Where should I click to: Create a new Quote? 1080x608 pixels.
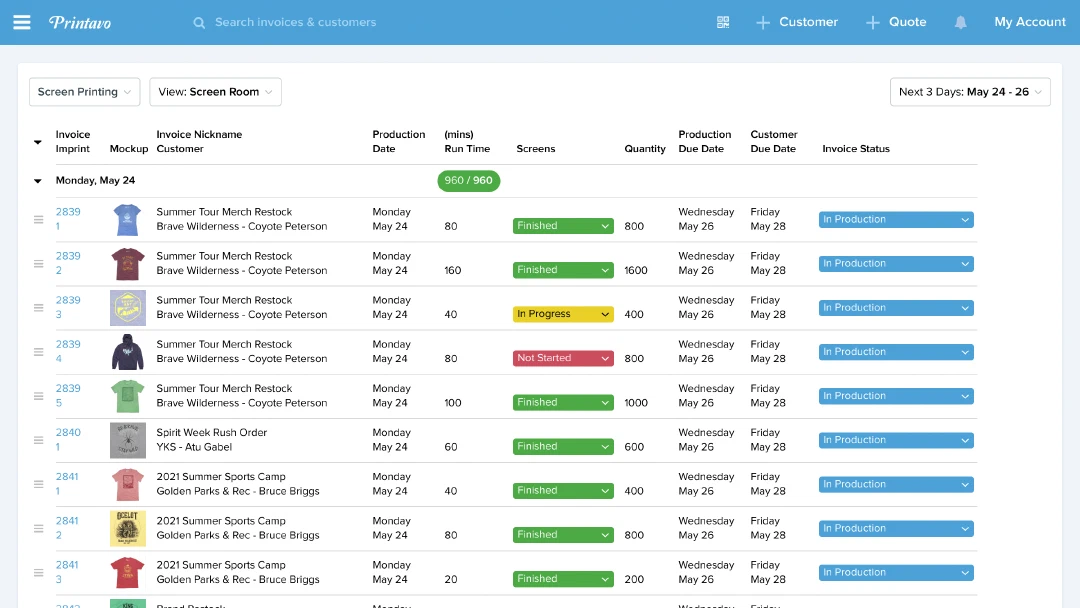pos(895,22)
